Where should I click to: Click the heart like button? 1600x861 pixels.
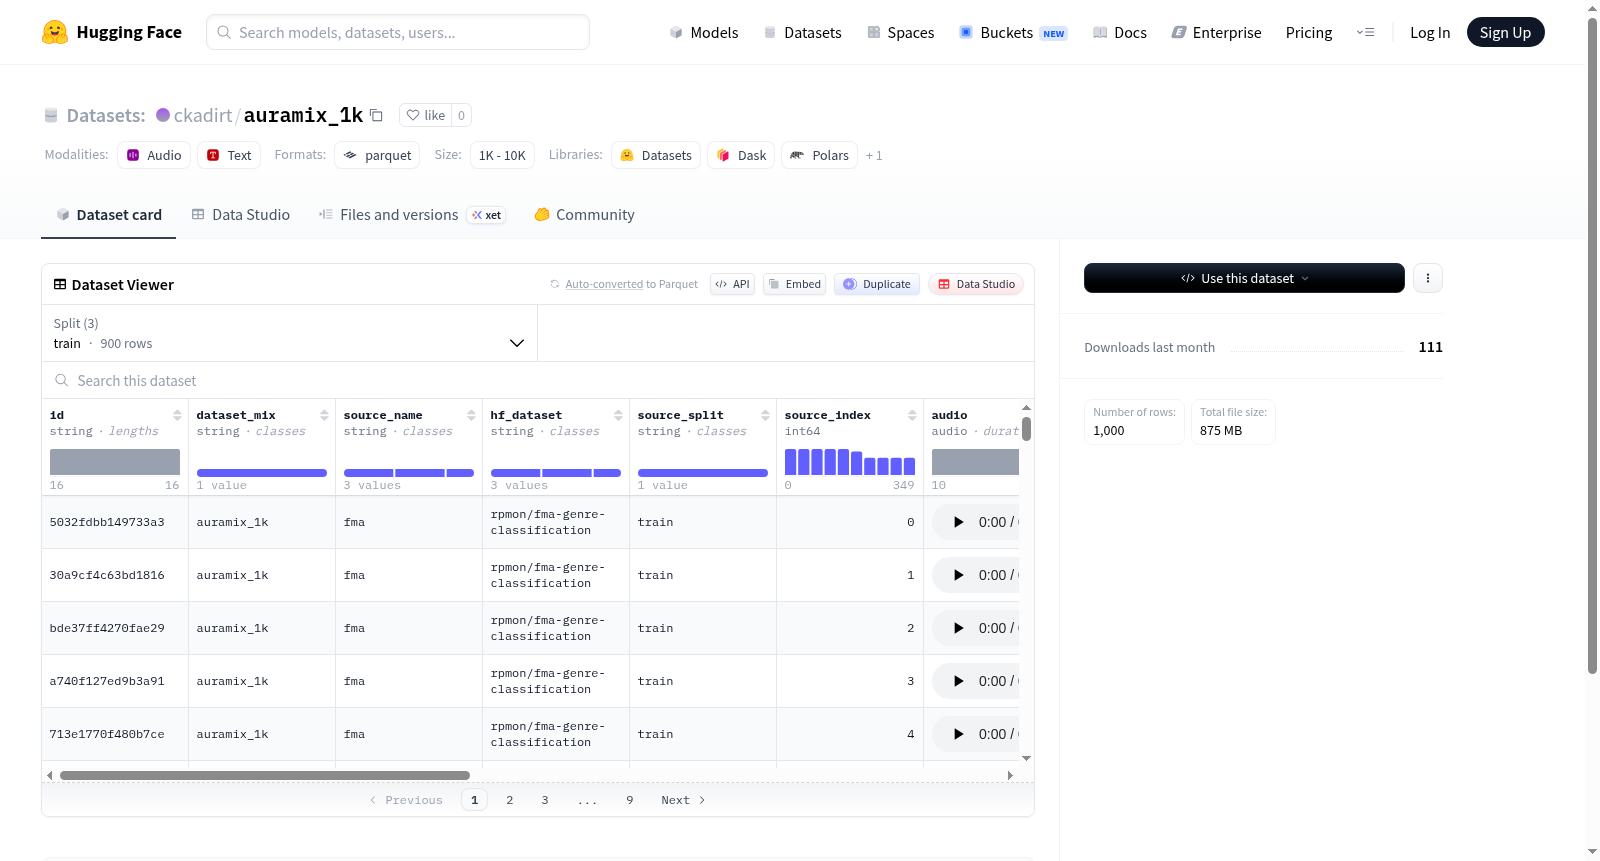click(426, 115)
